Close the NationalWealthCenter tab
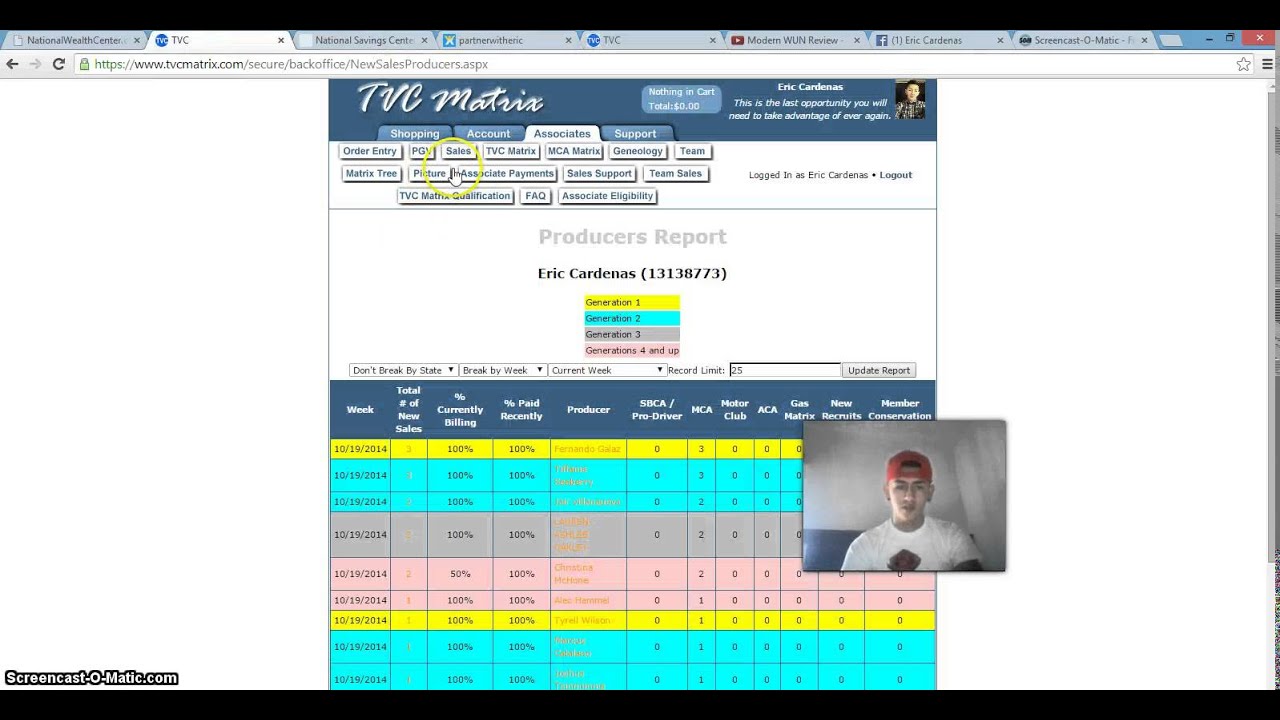The height and width of the screenshot is (720, 1280). tap(137, 41)
